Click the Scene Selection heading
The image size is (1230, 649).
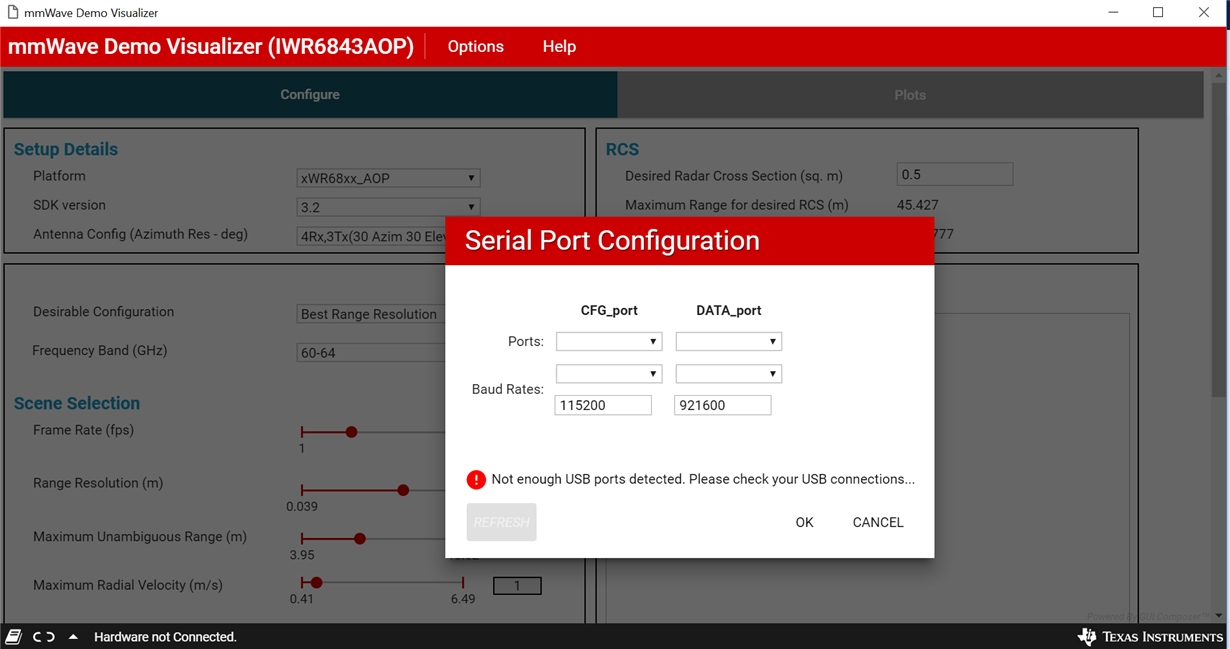77,403
